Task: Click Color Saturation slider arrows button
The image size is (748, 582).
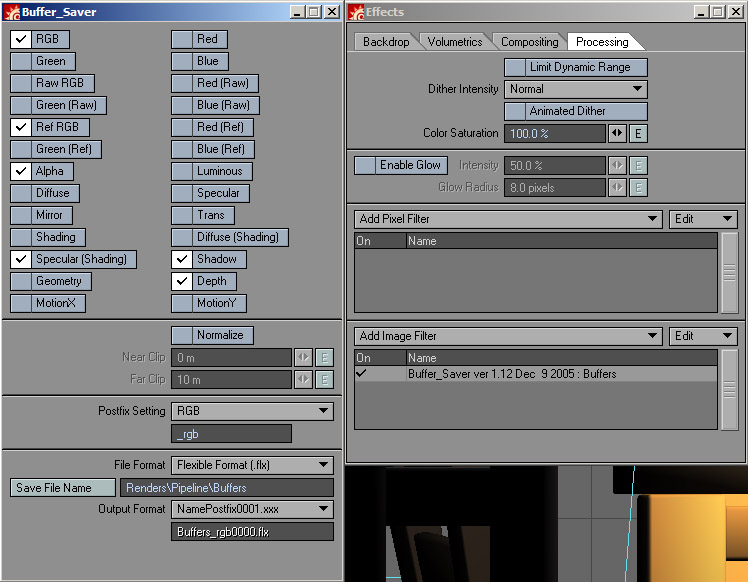Action: tap(617, 134)
